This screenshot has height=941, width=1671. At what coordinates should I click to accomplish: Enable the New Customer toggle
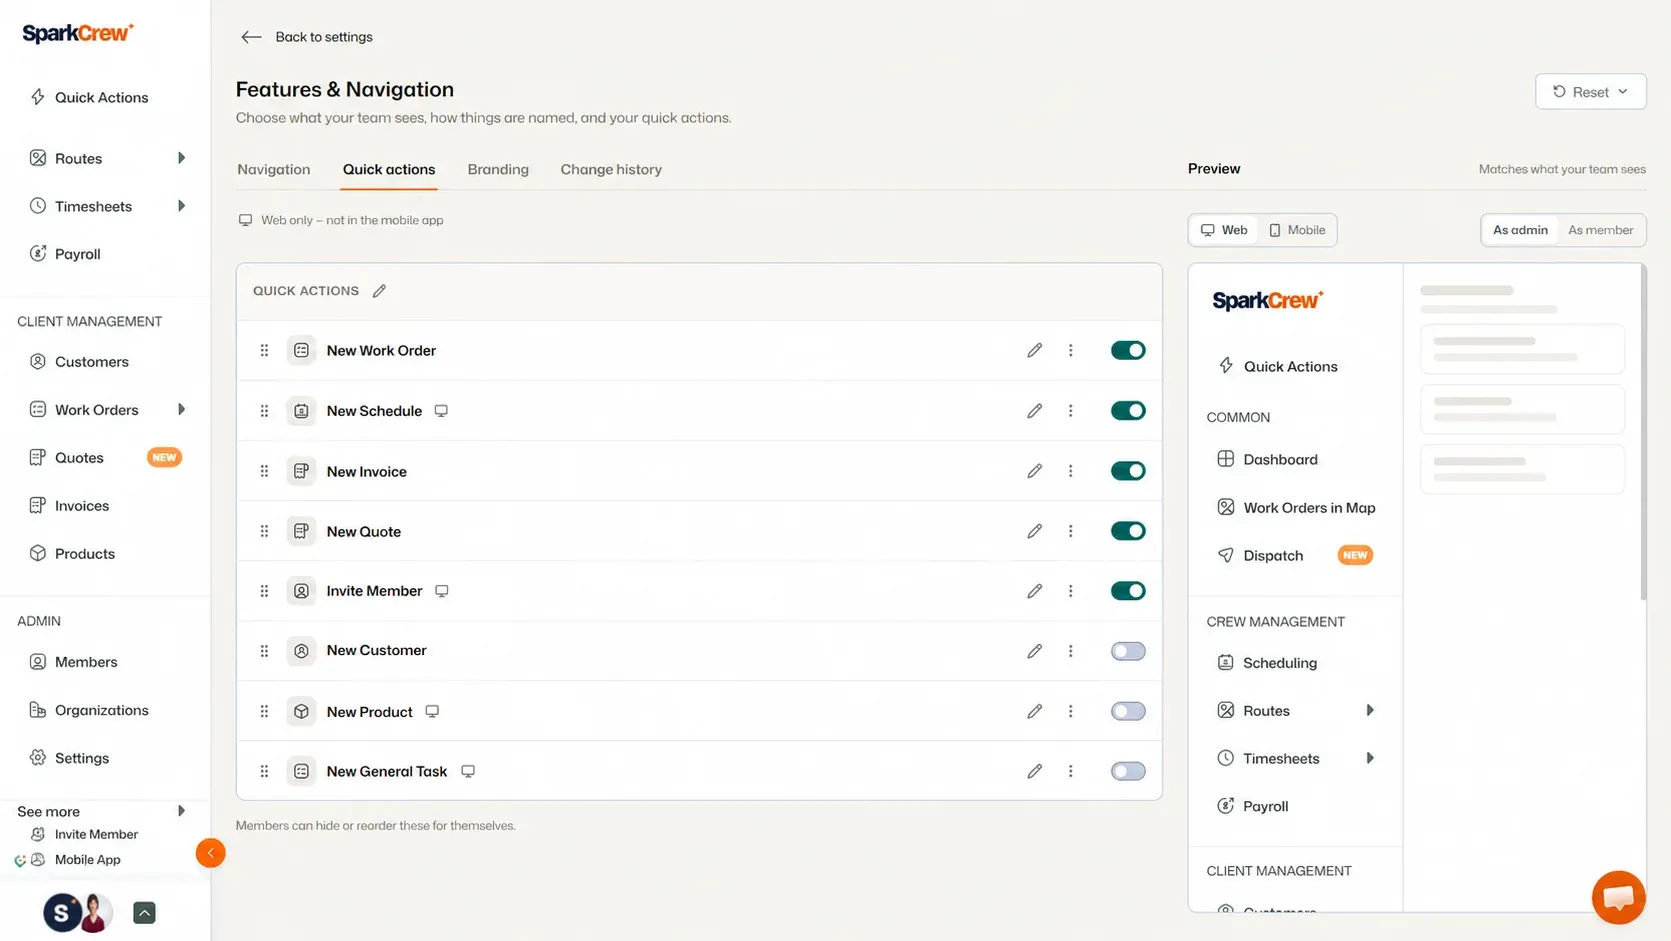point(1128,651)
